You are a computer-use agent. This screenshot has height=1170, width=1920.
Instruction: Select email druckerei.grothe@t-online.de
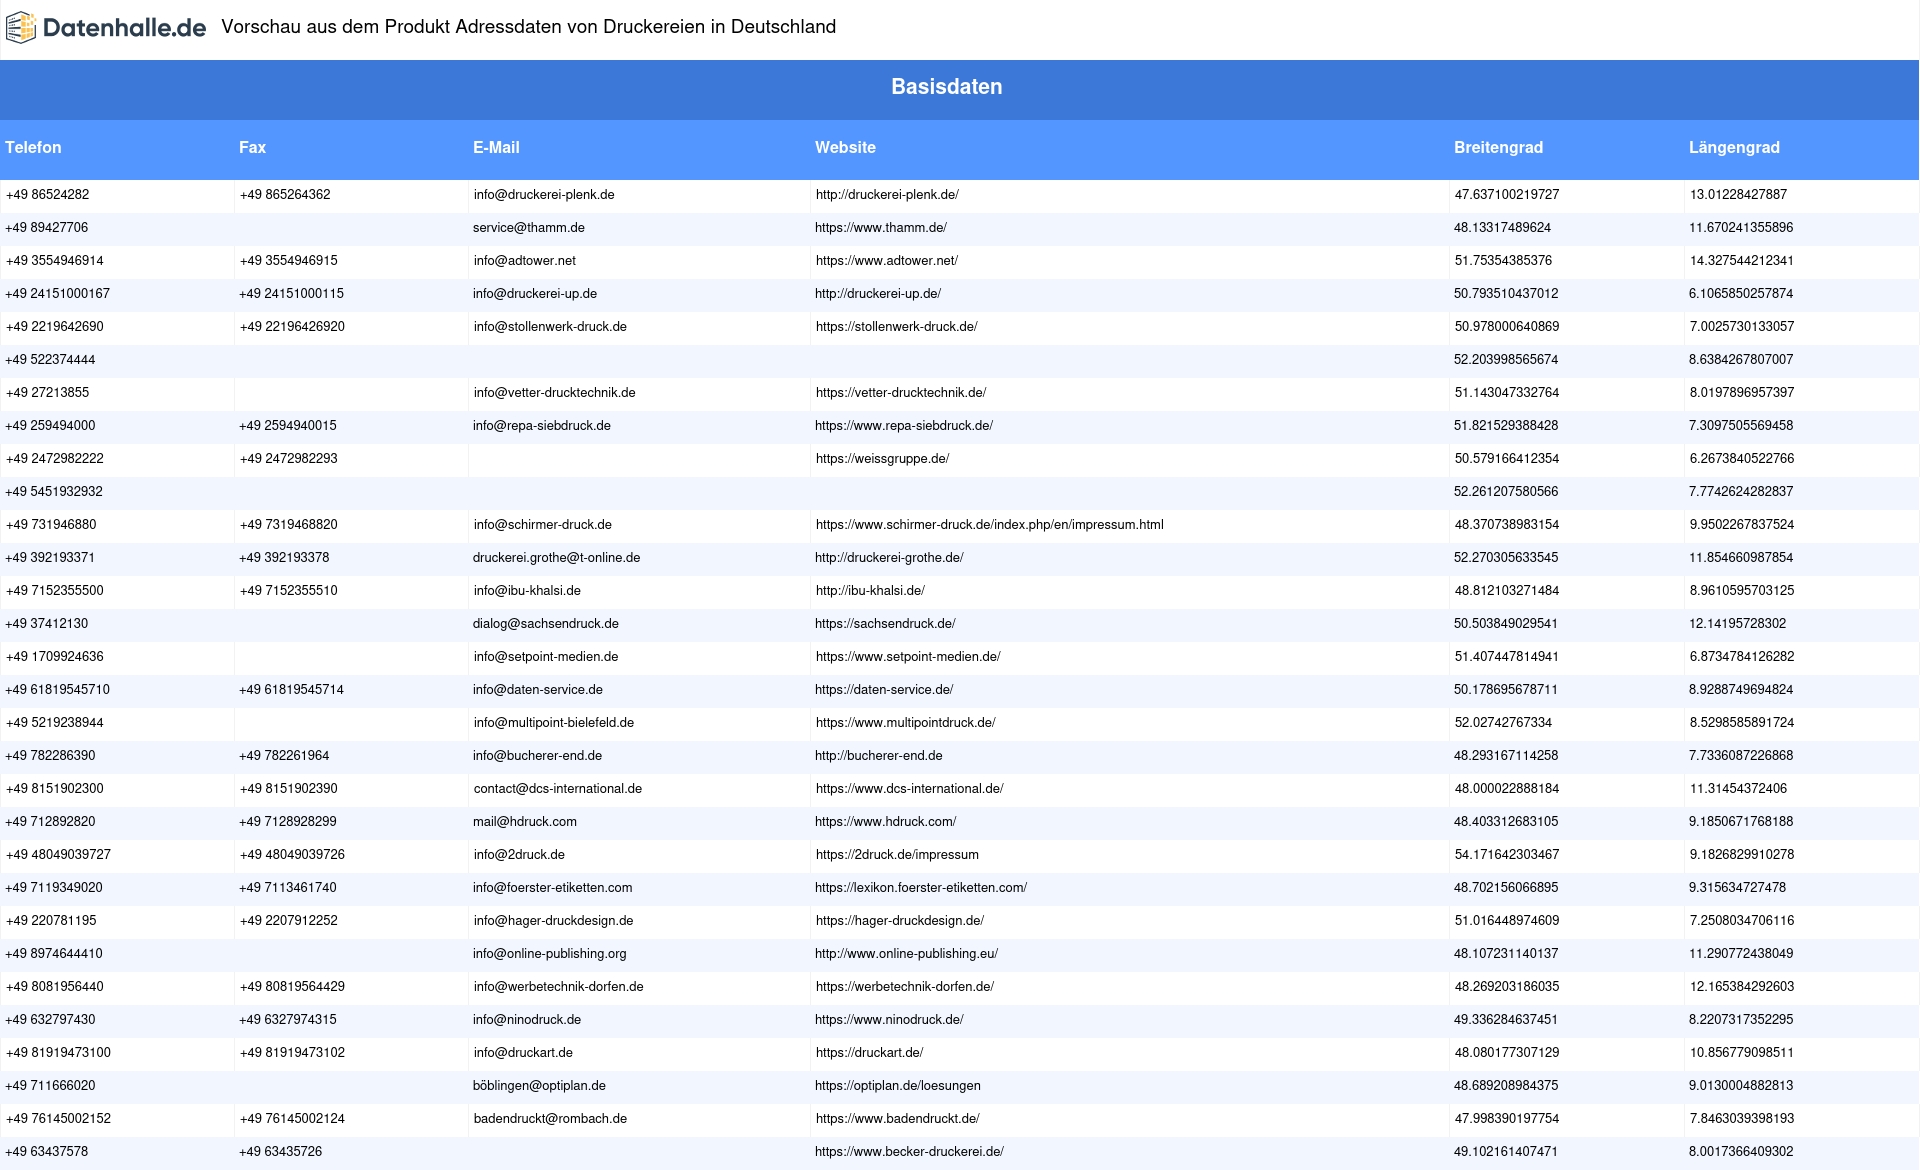(x=557, y=558)
